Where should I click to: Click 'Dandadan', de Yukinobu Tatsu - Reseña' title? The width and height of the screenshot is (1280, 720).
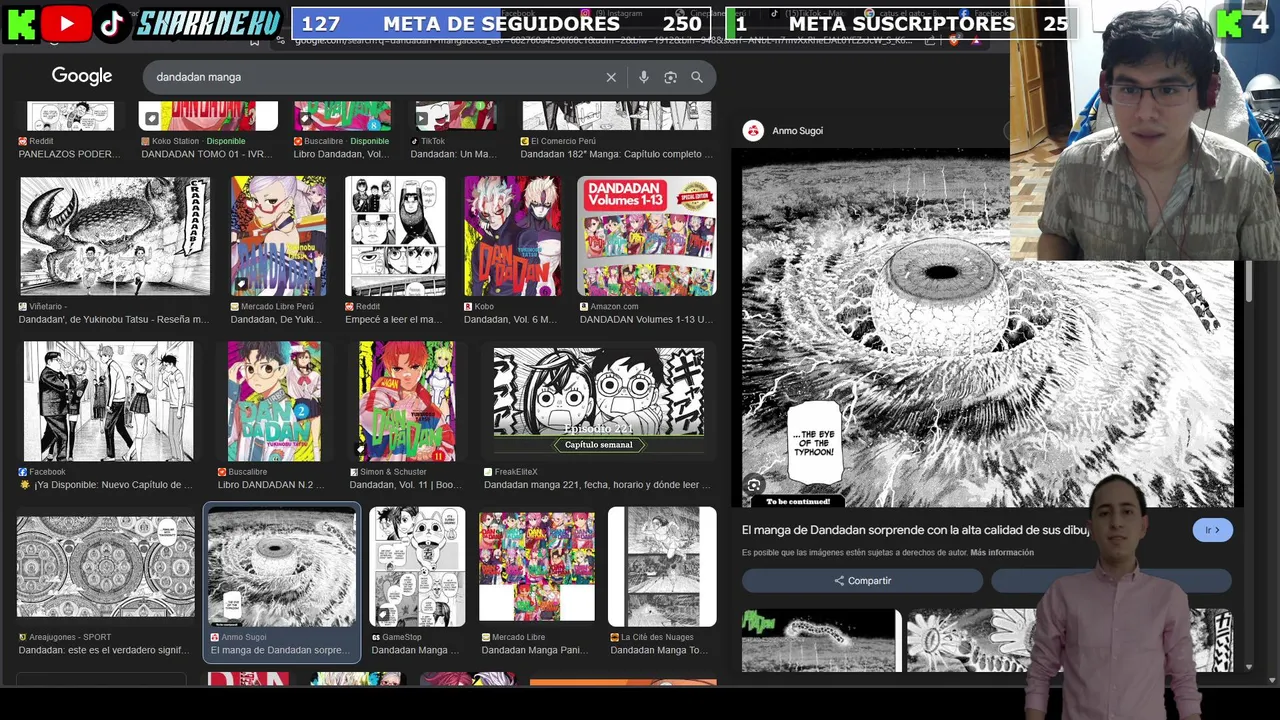[x=114, y=319]
